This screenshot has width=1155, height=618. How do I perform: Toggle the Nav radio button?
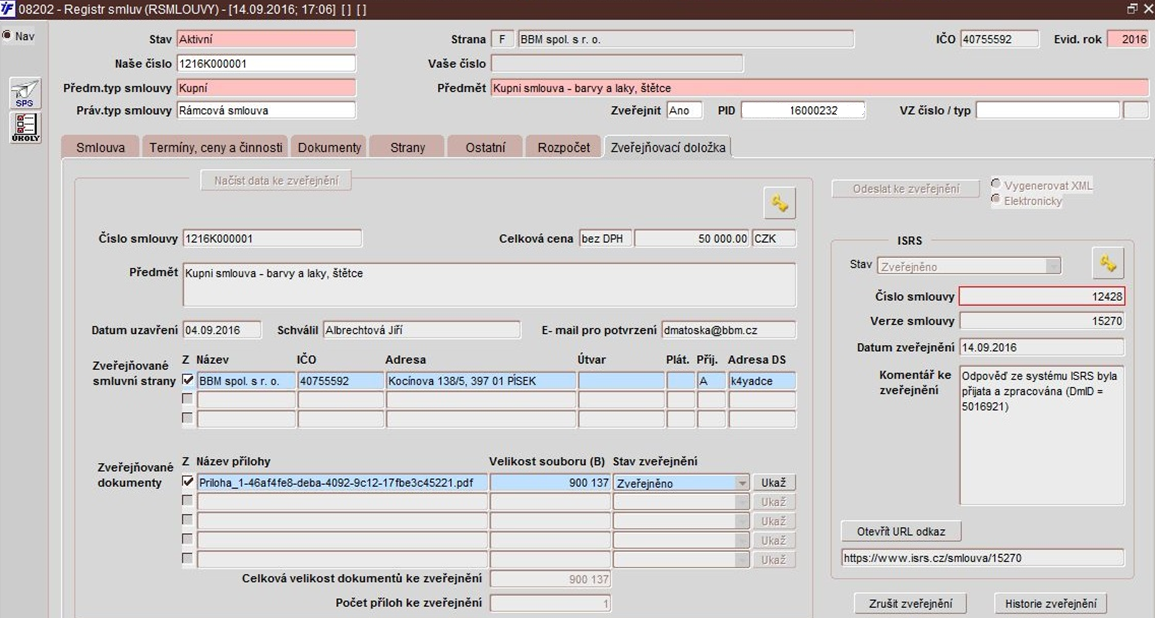7,36
